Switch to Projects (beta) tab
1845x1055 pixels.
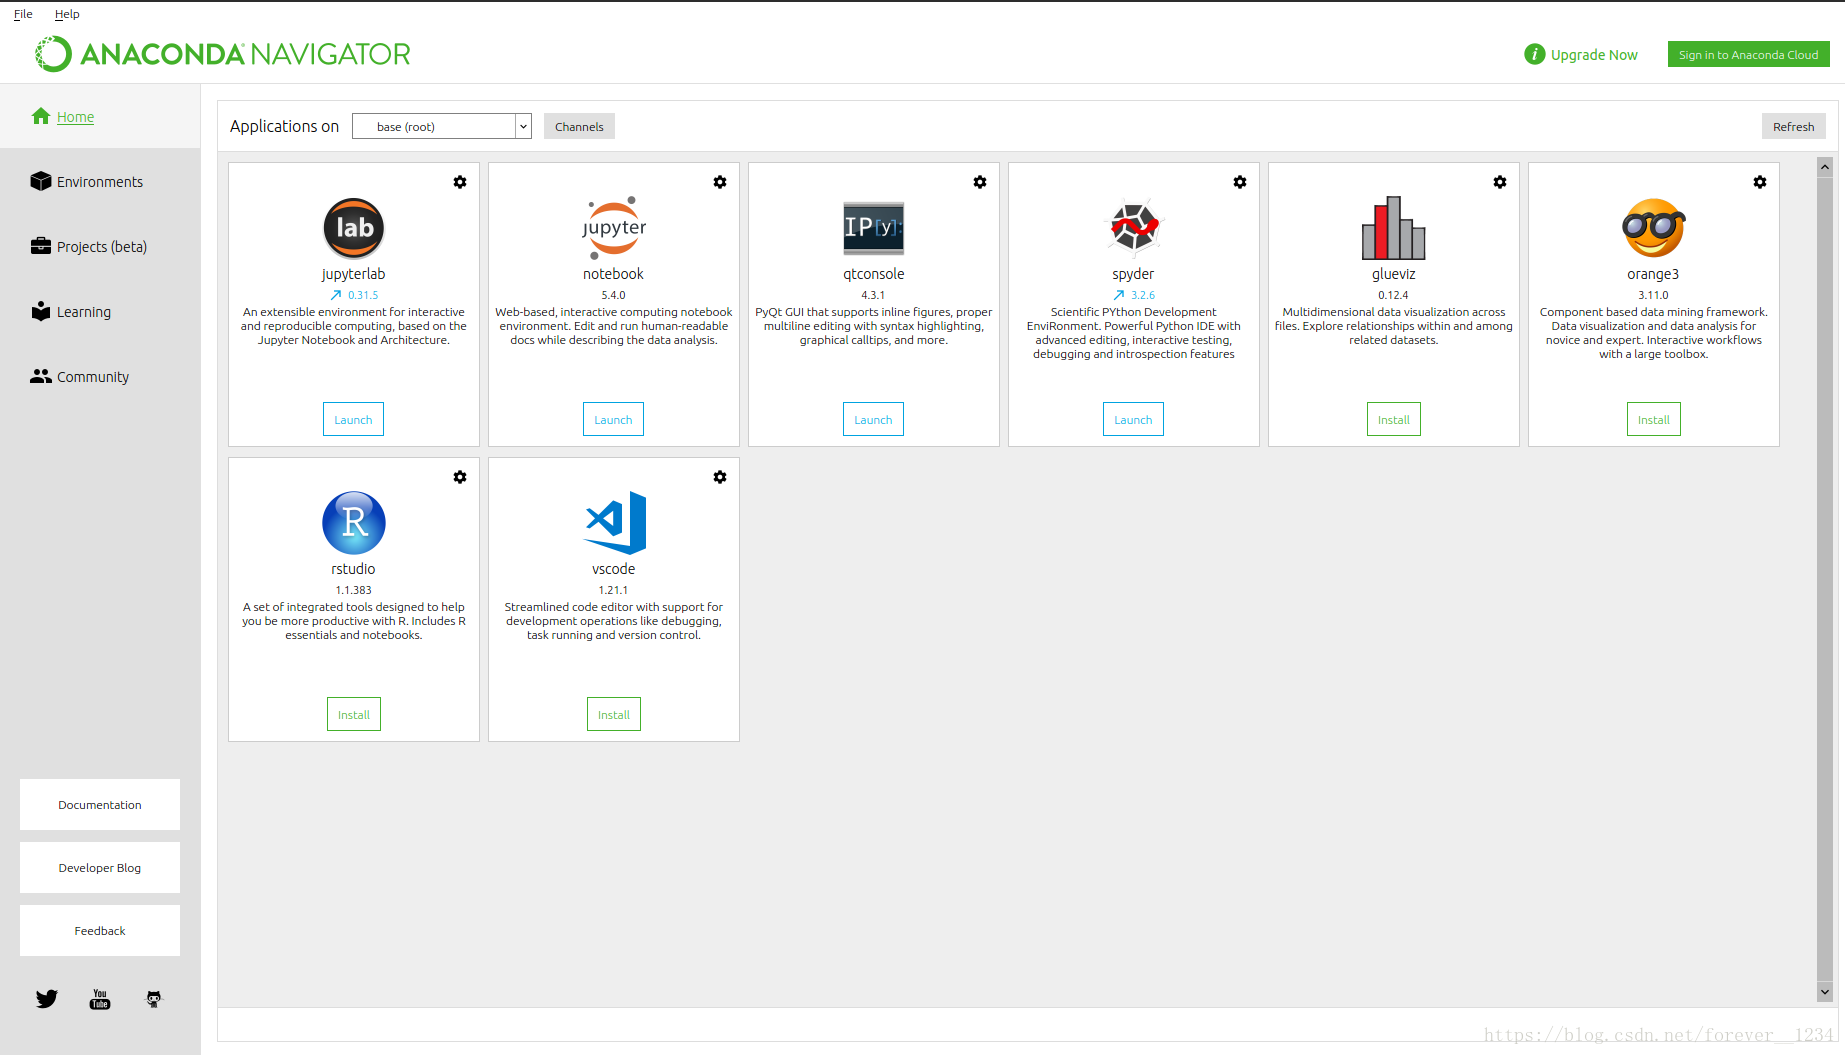pos(100,246)
